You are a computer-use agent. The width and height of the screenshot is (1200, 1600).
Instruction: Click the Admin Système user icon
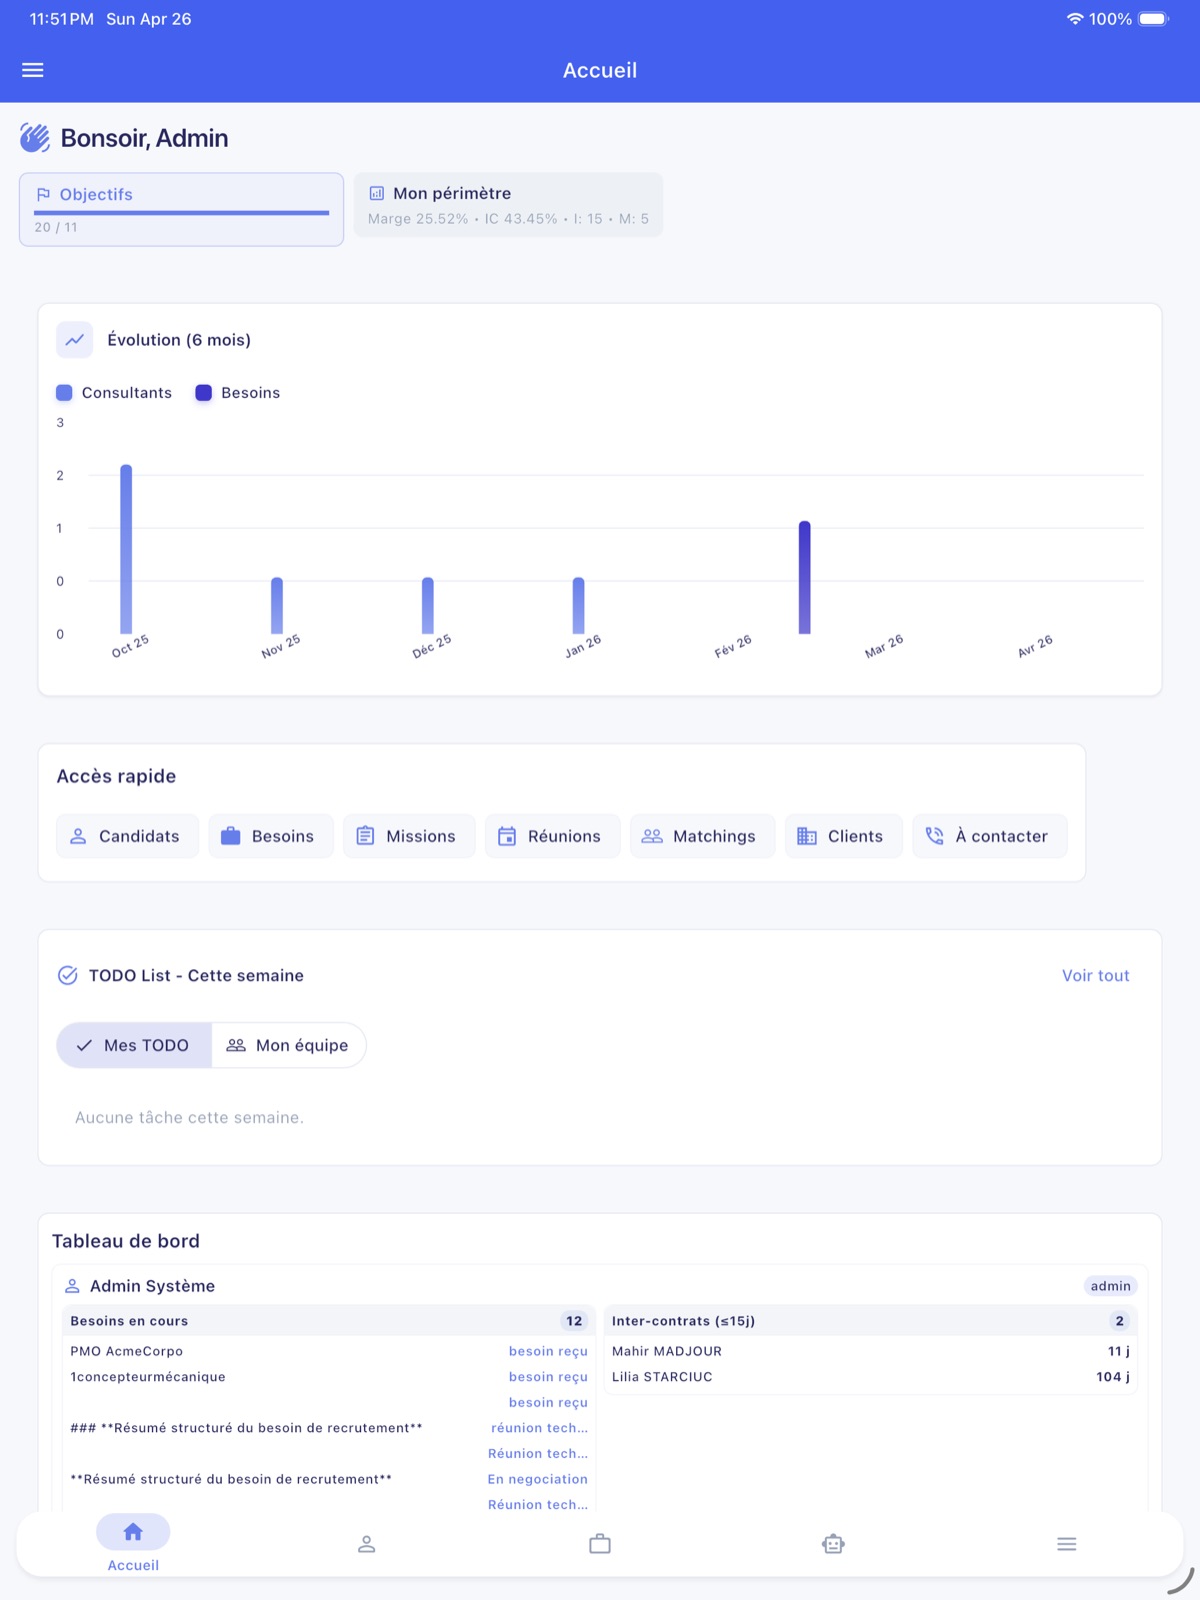72,1286
